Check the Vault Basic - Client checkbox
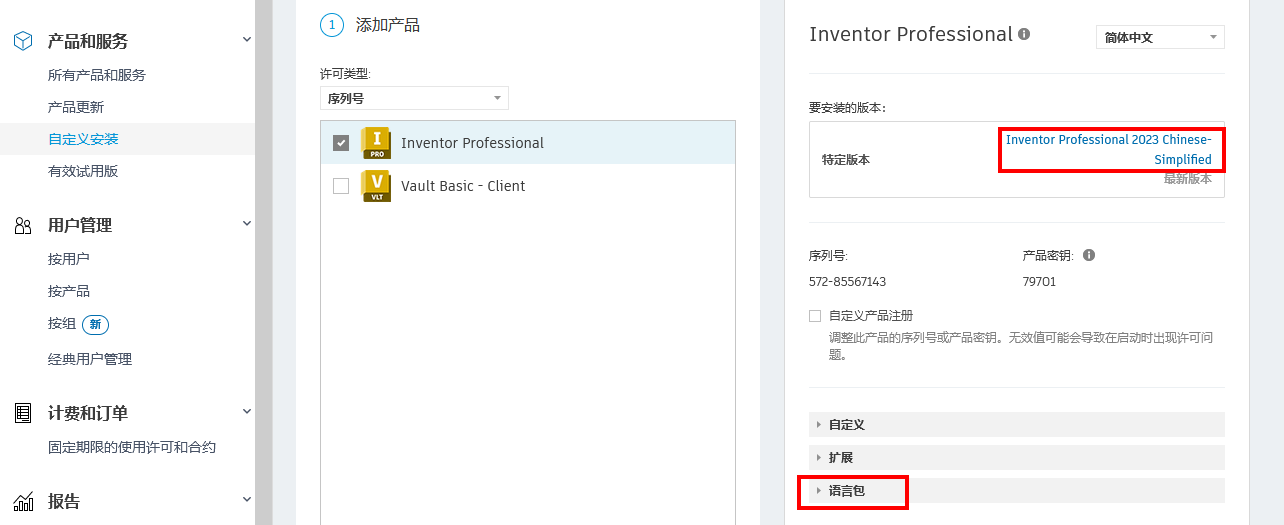This screenshot has height=525, width=1284. [341, 186]
